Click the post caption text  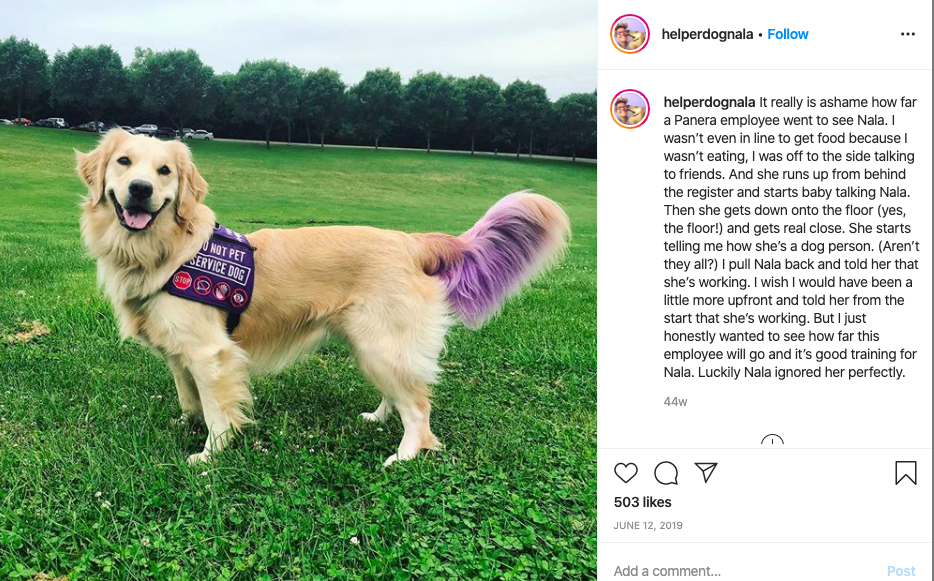[791, 237]
